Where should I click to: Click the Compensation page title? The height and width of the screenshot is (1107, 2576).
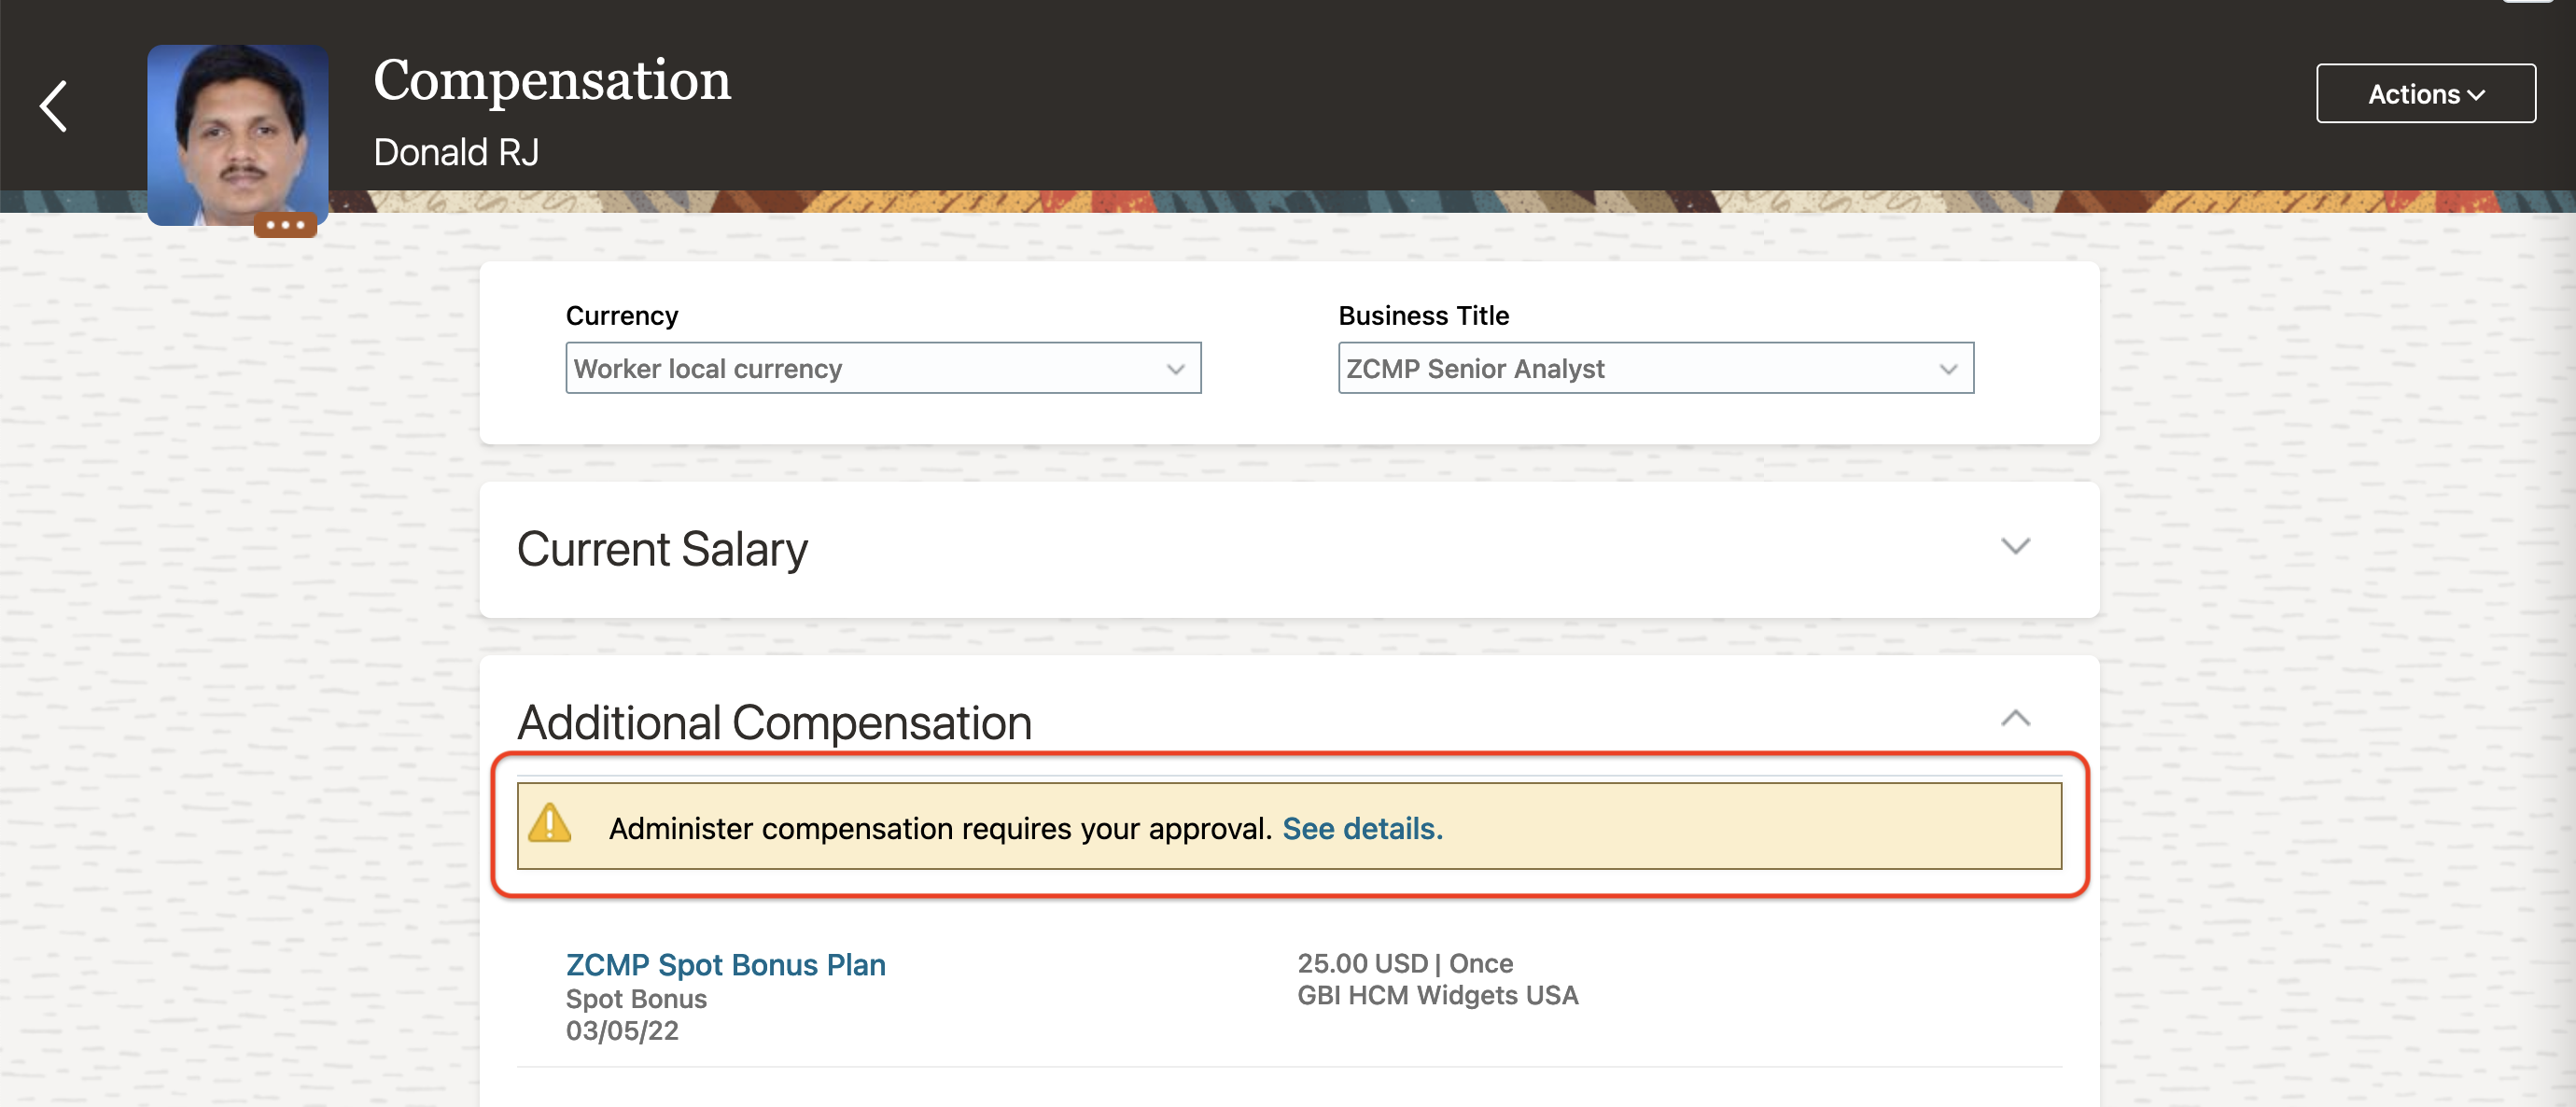[x=551, y=80]
